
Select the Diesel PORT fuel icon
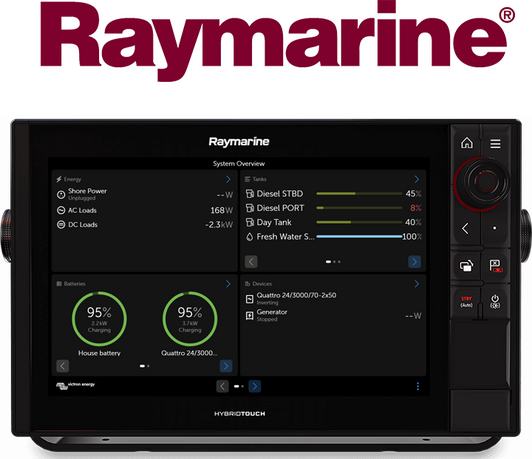[250, 208]
